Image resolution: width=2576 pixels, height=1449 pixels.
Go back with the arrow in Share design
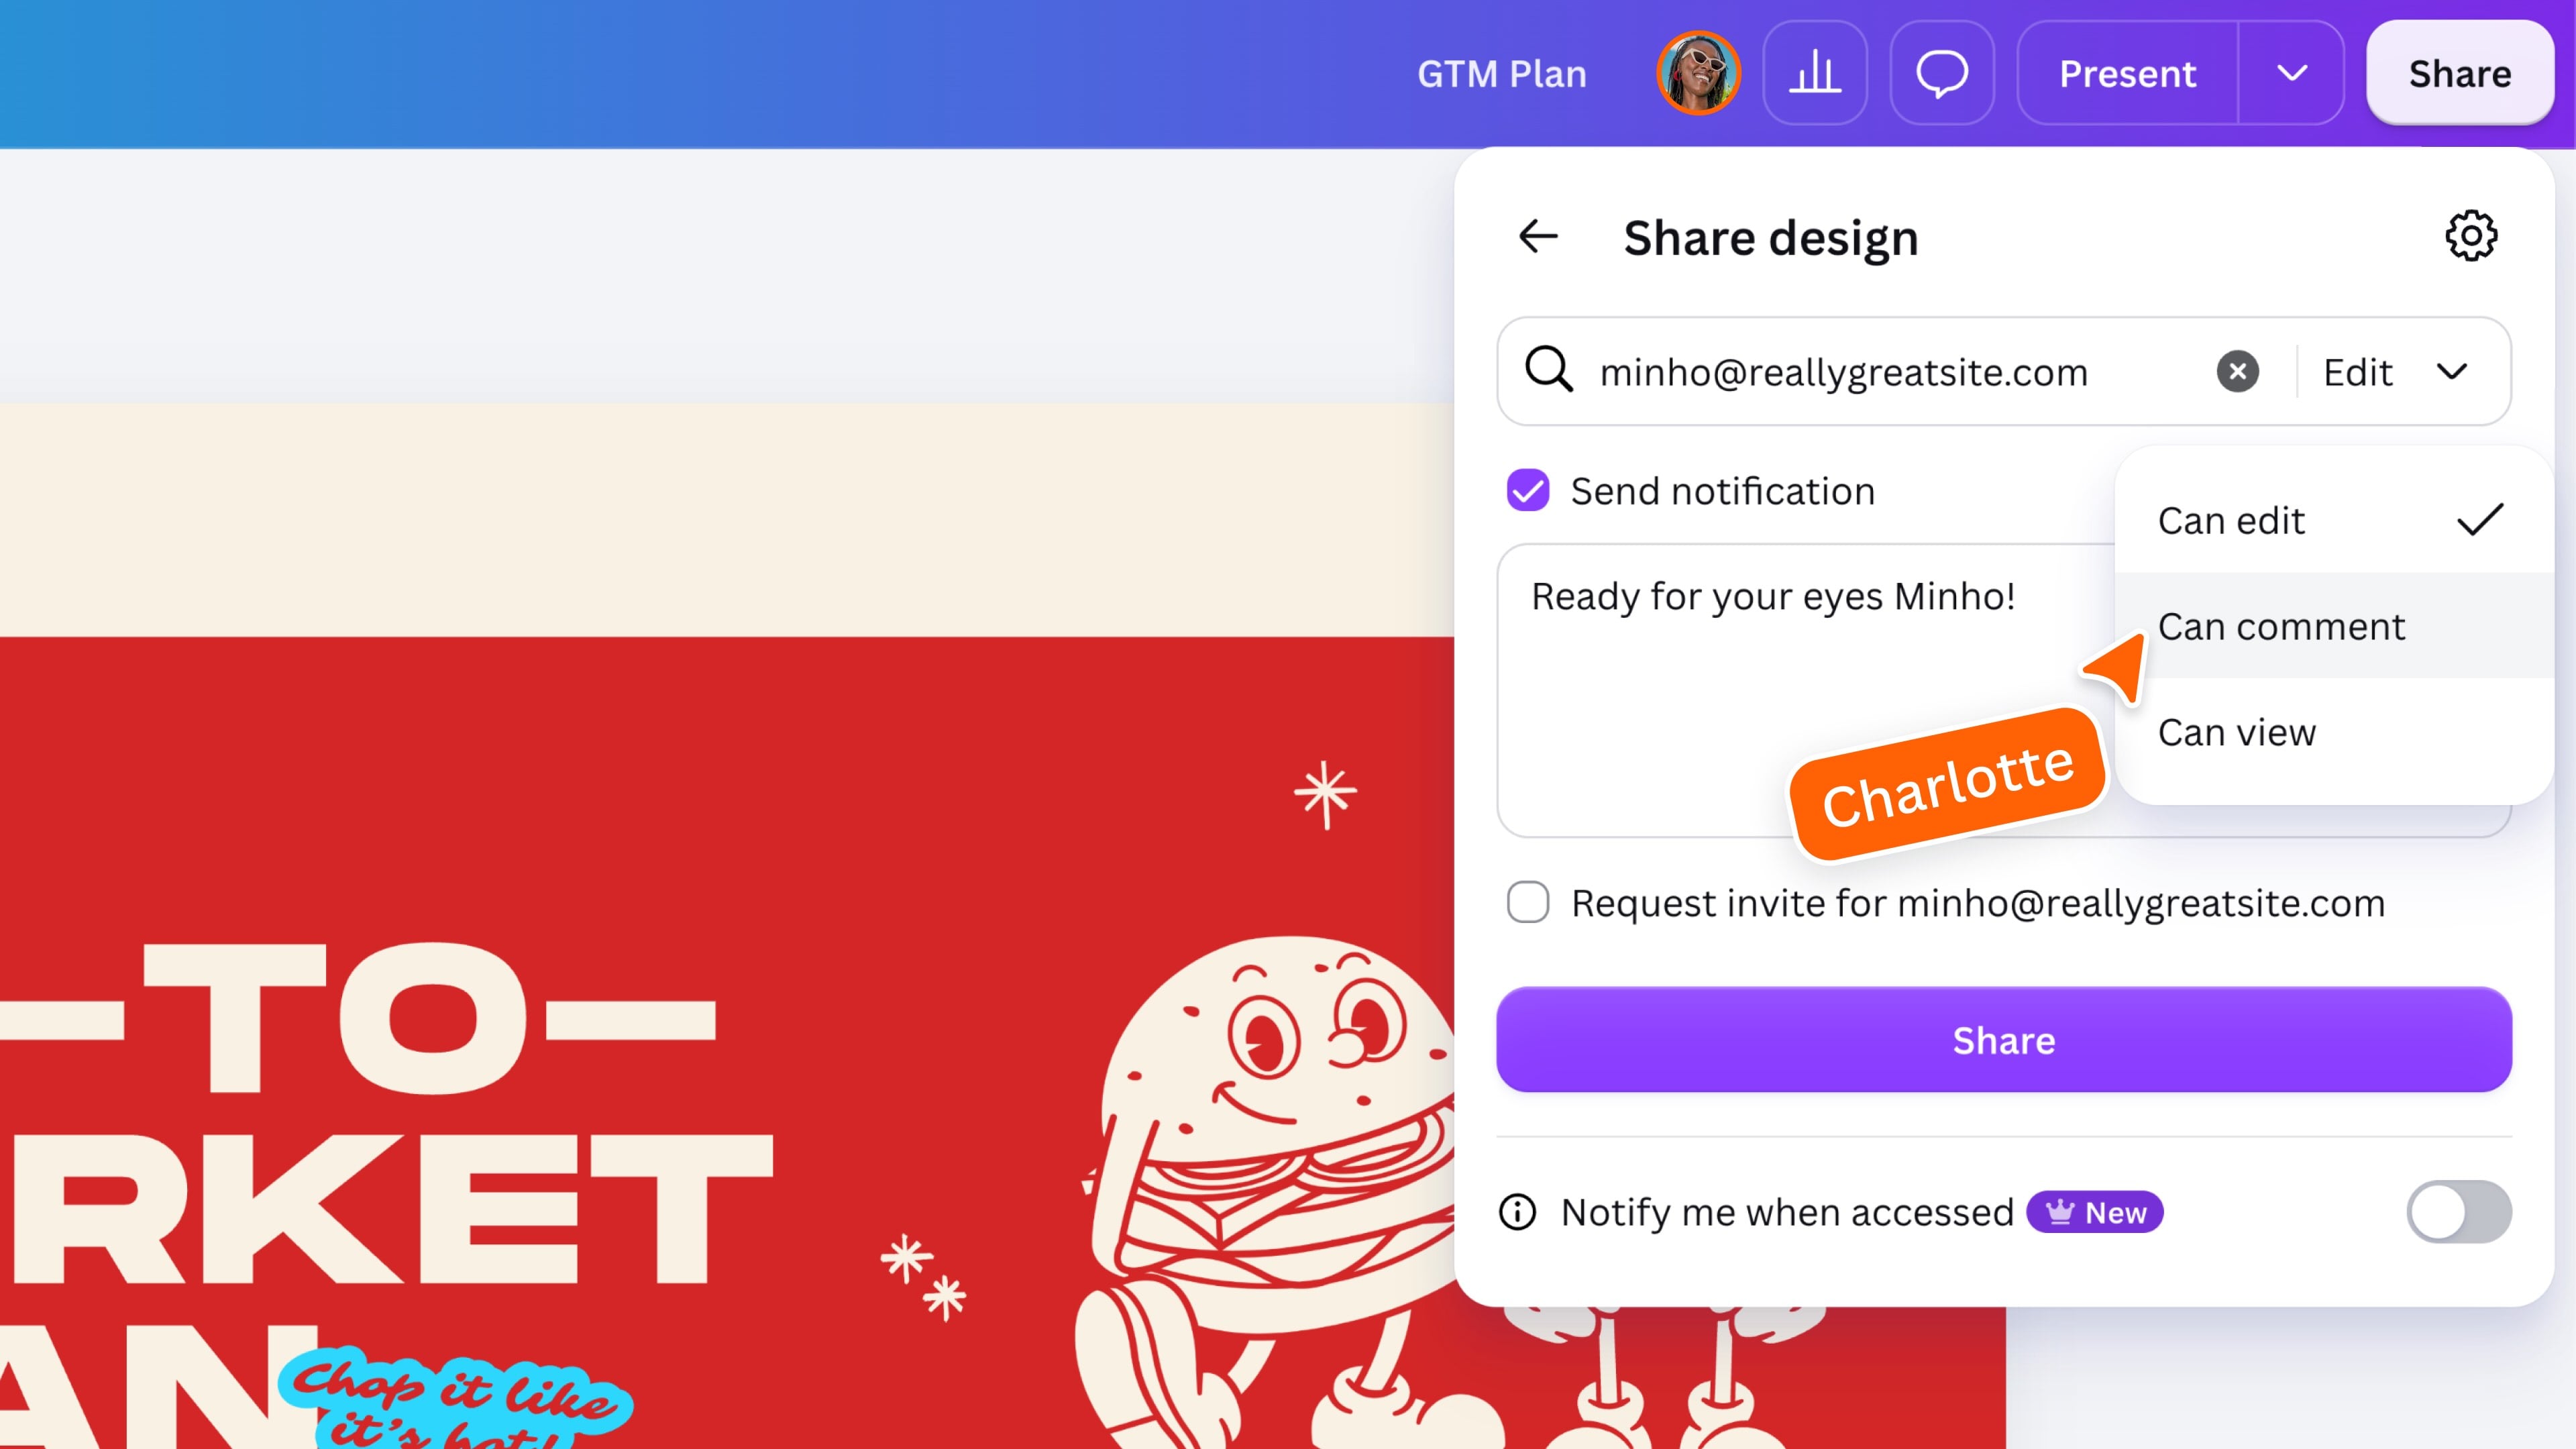[1538, 237]
